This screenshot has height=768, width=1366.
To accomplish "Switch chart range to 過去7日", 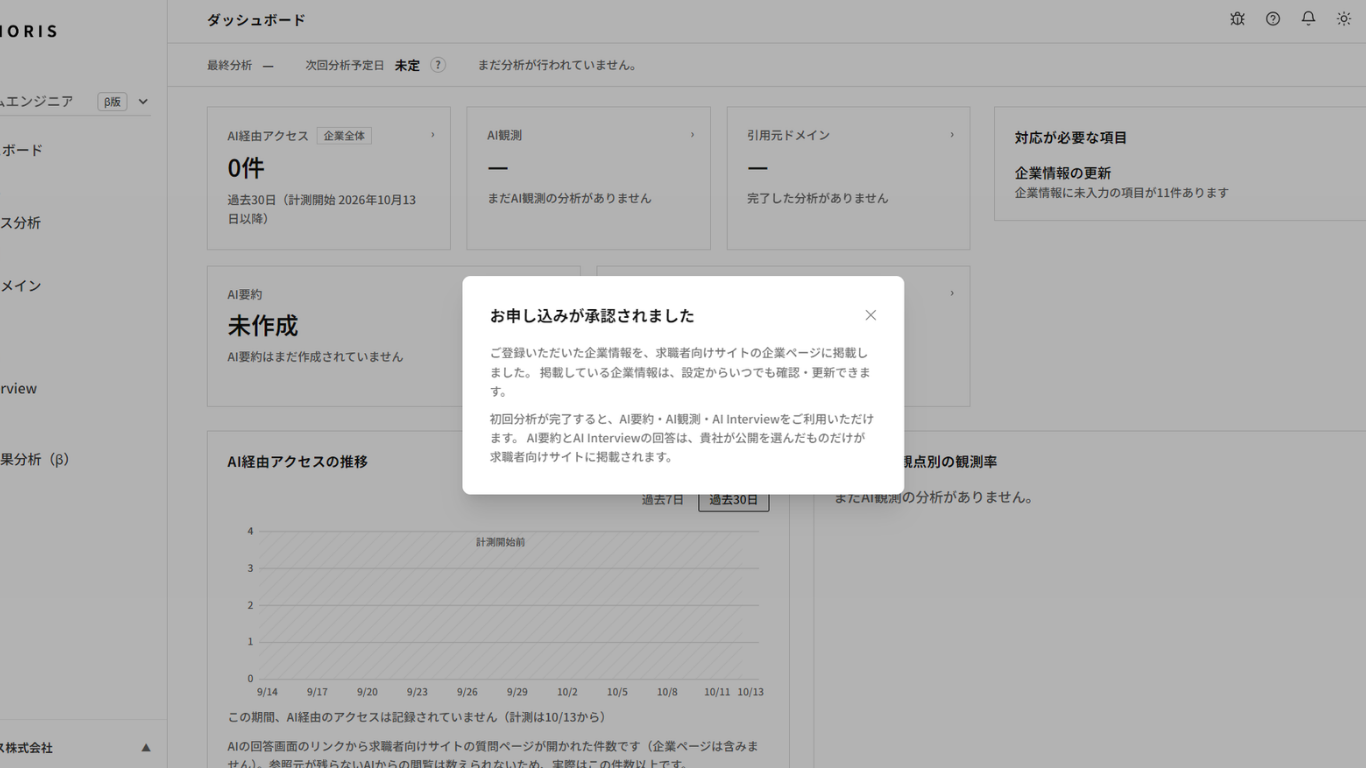I will 663,500.
